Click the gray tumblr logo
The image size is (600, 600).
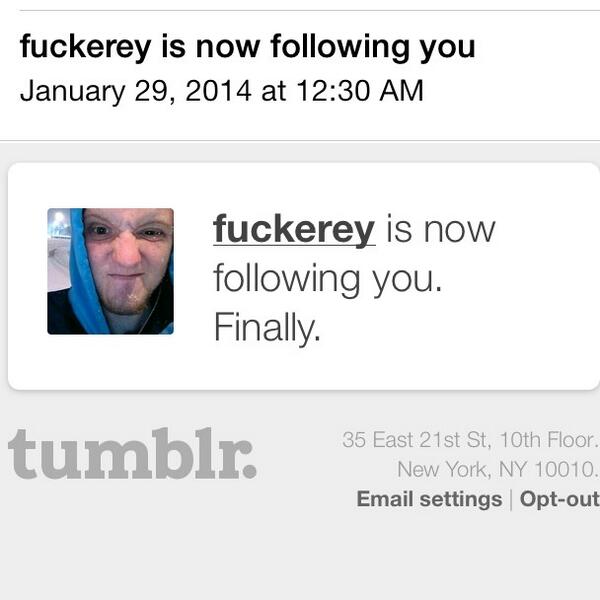pos(132,453)
